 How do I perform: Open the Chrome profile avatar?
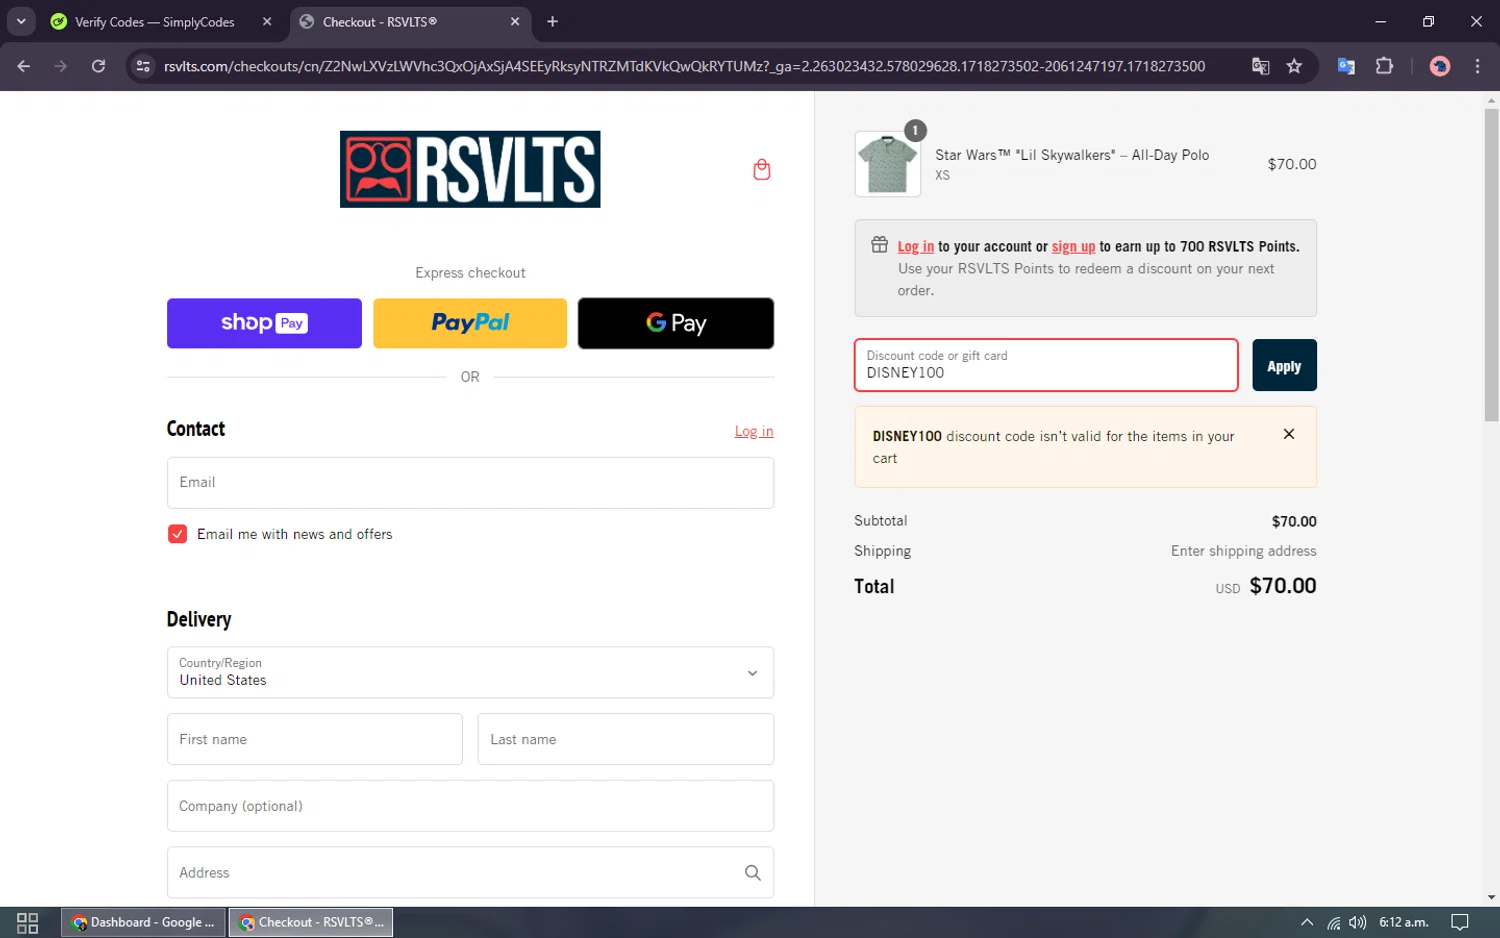click(1440, 66)
